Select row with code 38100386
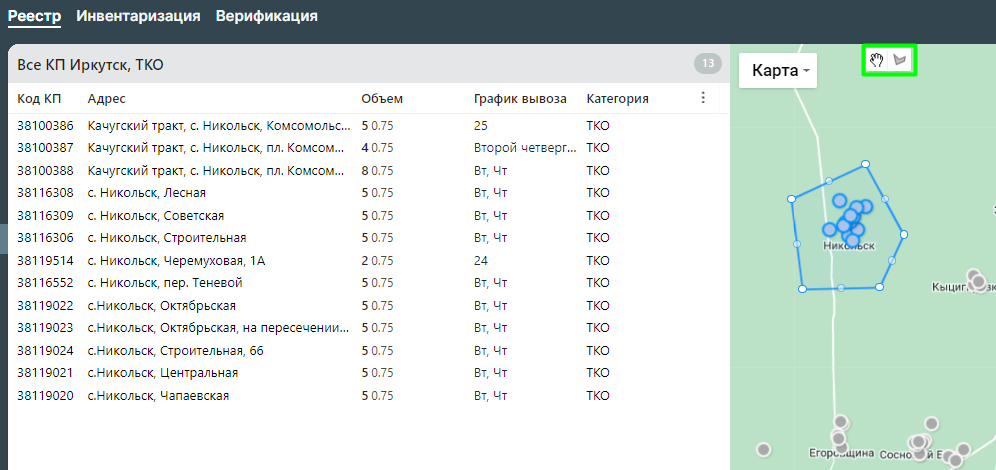The height and width of the screenshot is (470, 996). pos(46,126)
